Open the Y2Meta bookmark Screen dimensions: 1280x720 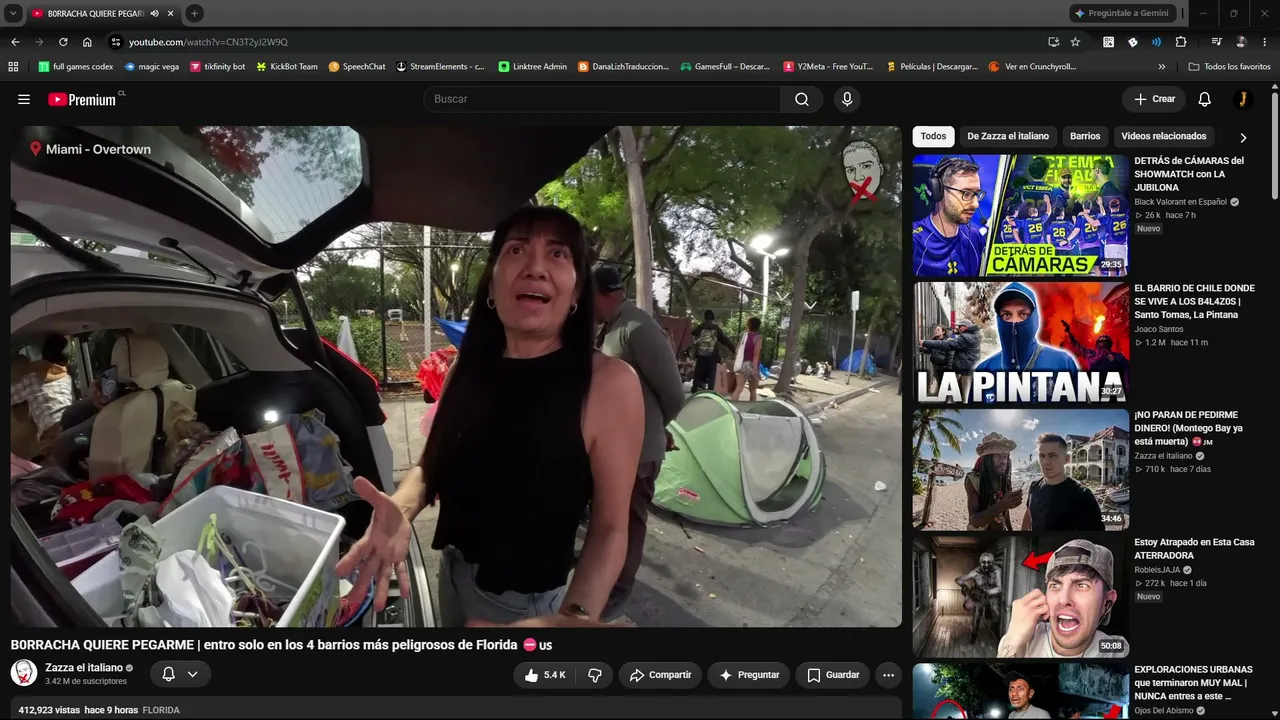(828, 67)
